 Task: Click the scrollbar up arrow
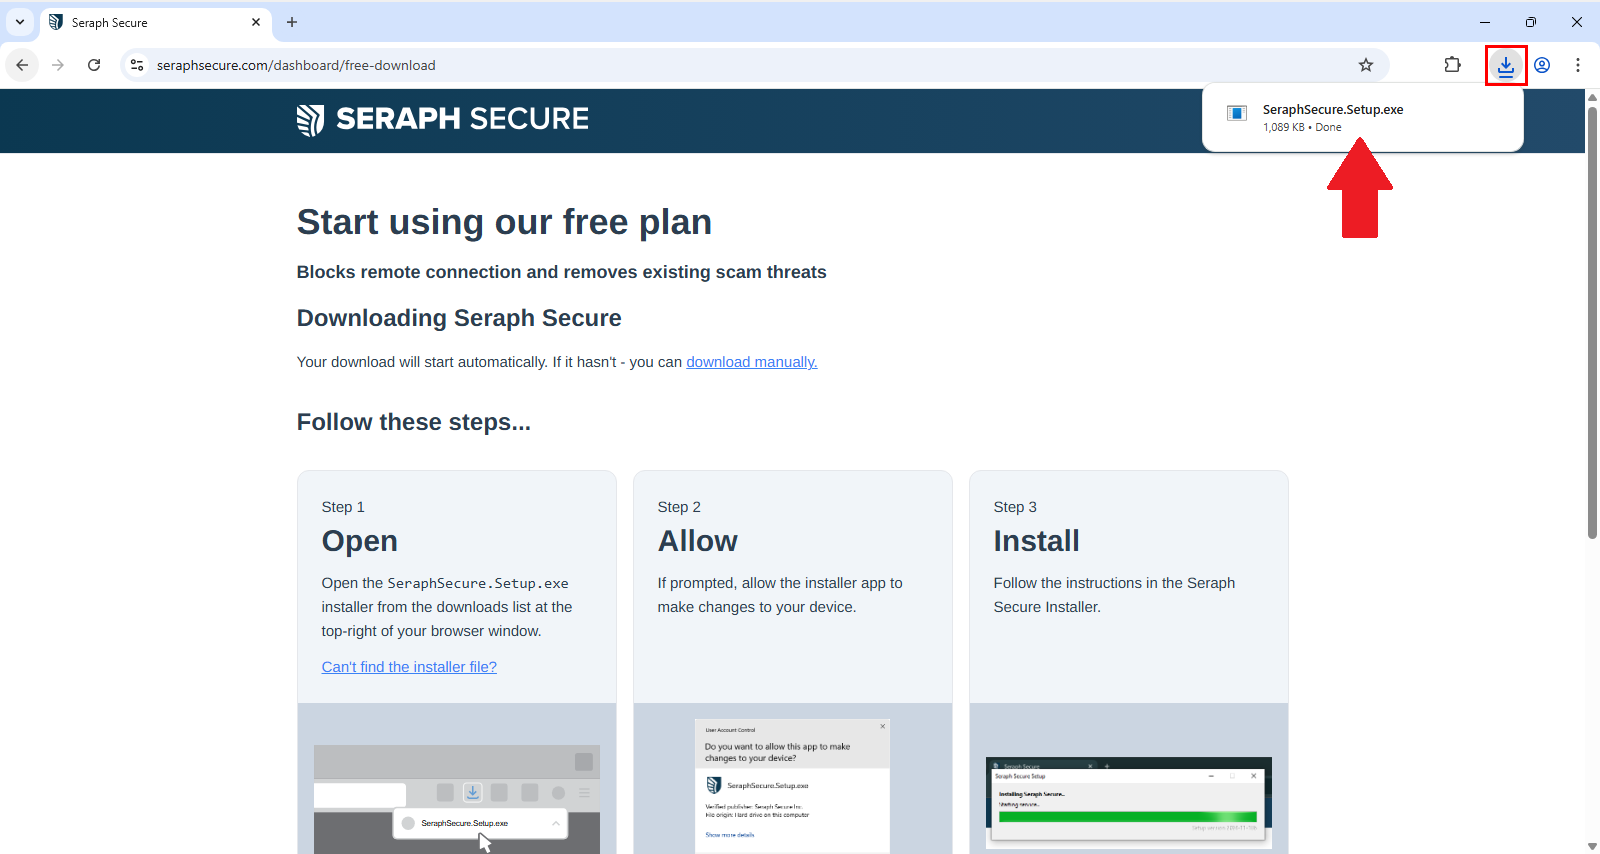point(1592,96)
